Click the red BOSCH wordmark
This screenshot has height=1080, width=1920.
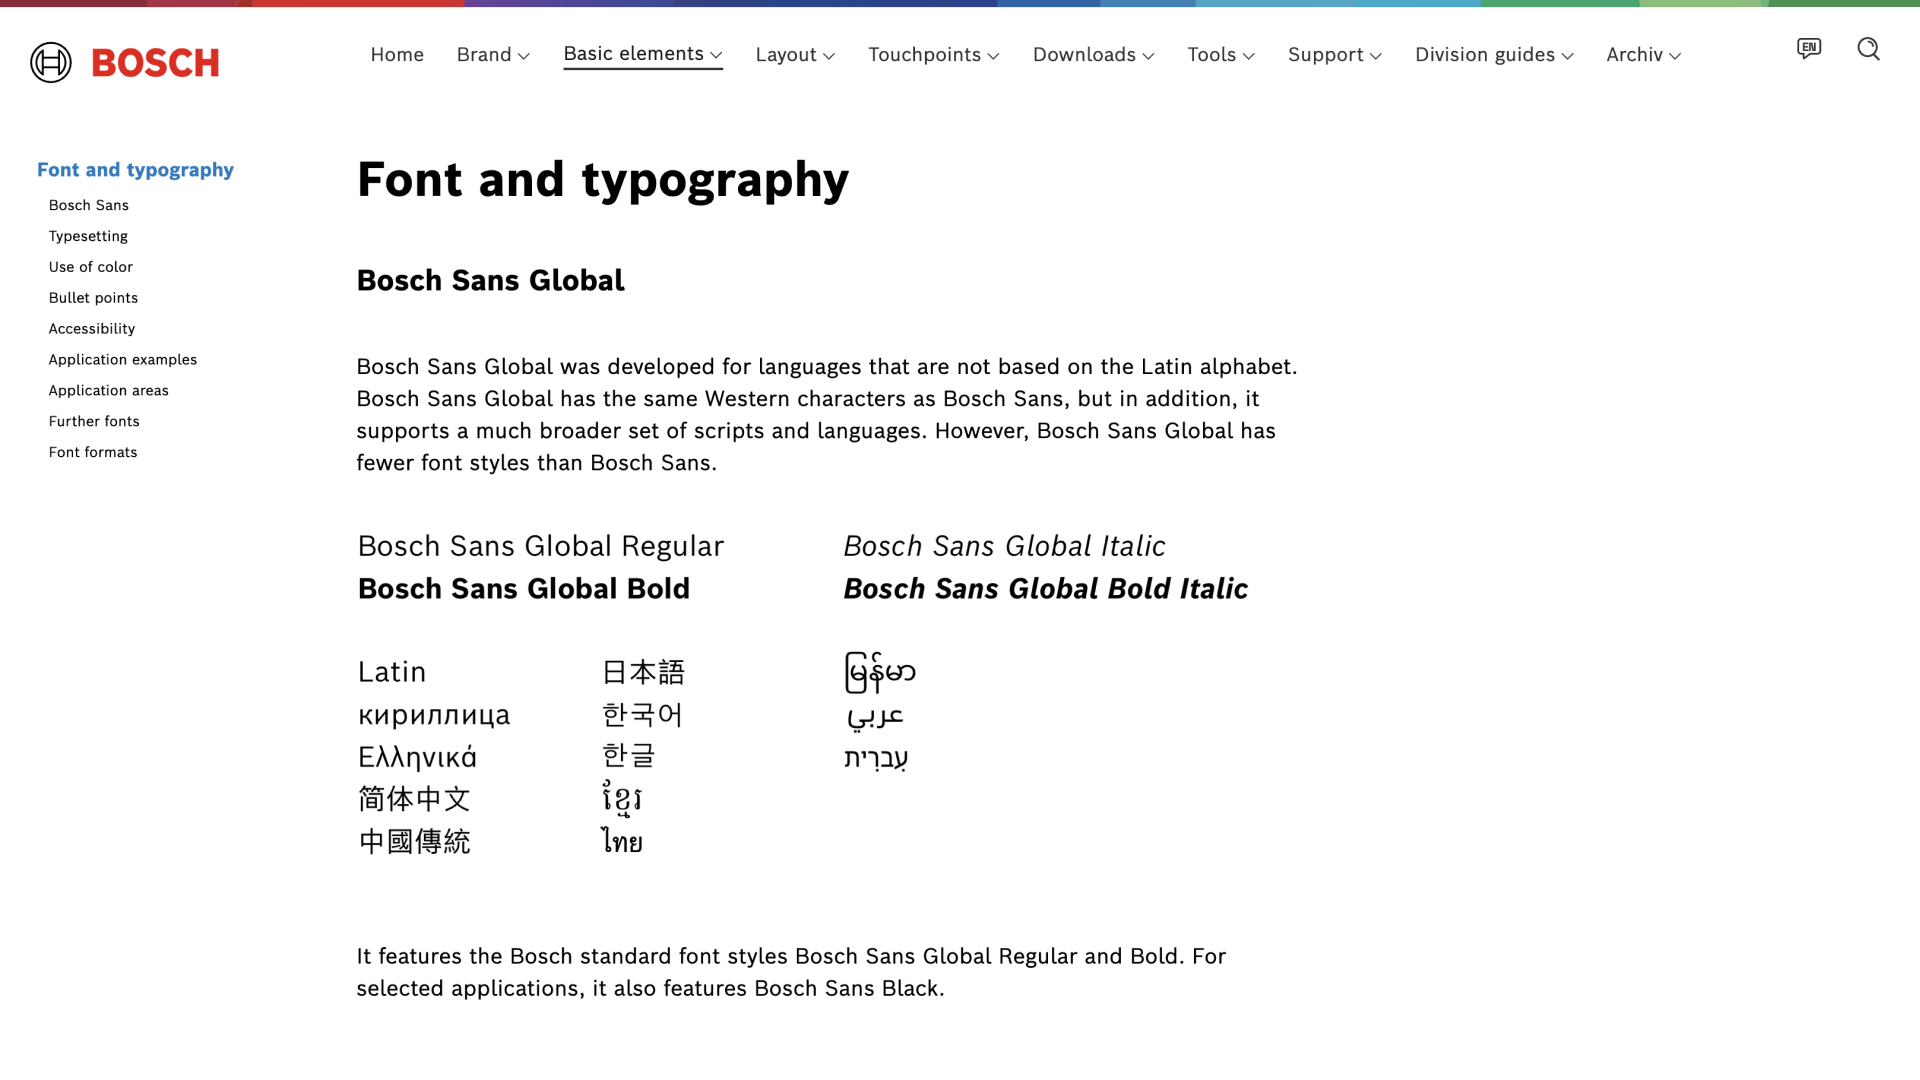[x=155, y=63]
